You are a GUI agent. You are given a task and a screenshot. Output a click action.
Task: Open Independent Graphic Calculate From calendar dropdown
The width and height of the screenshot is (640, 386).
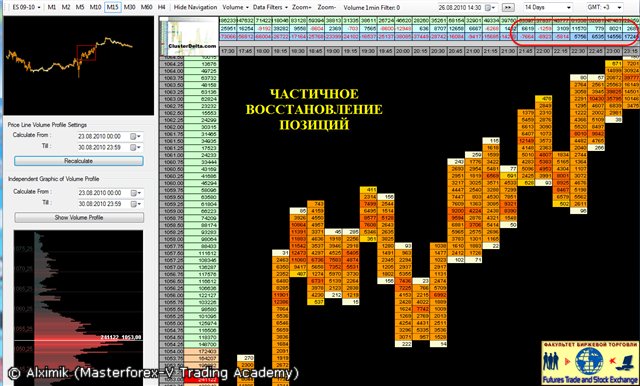tap(136, 193)
